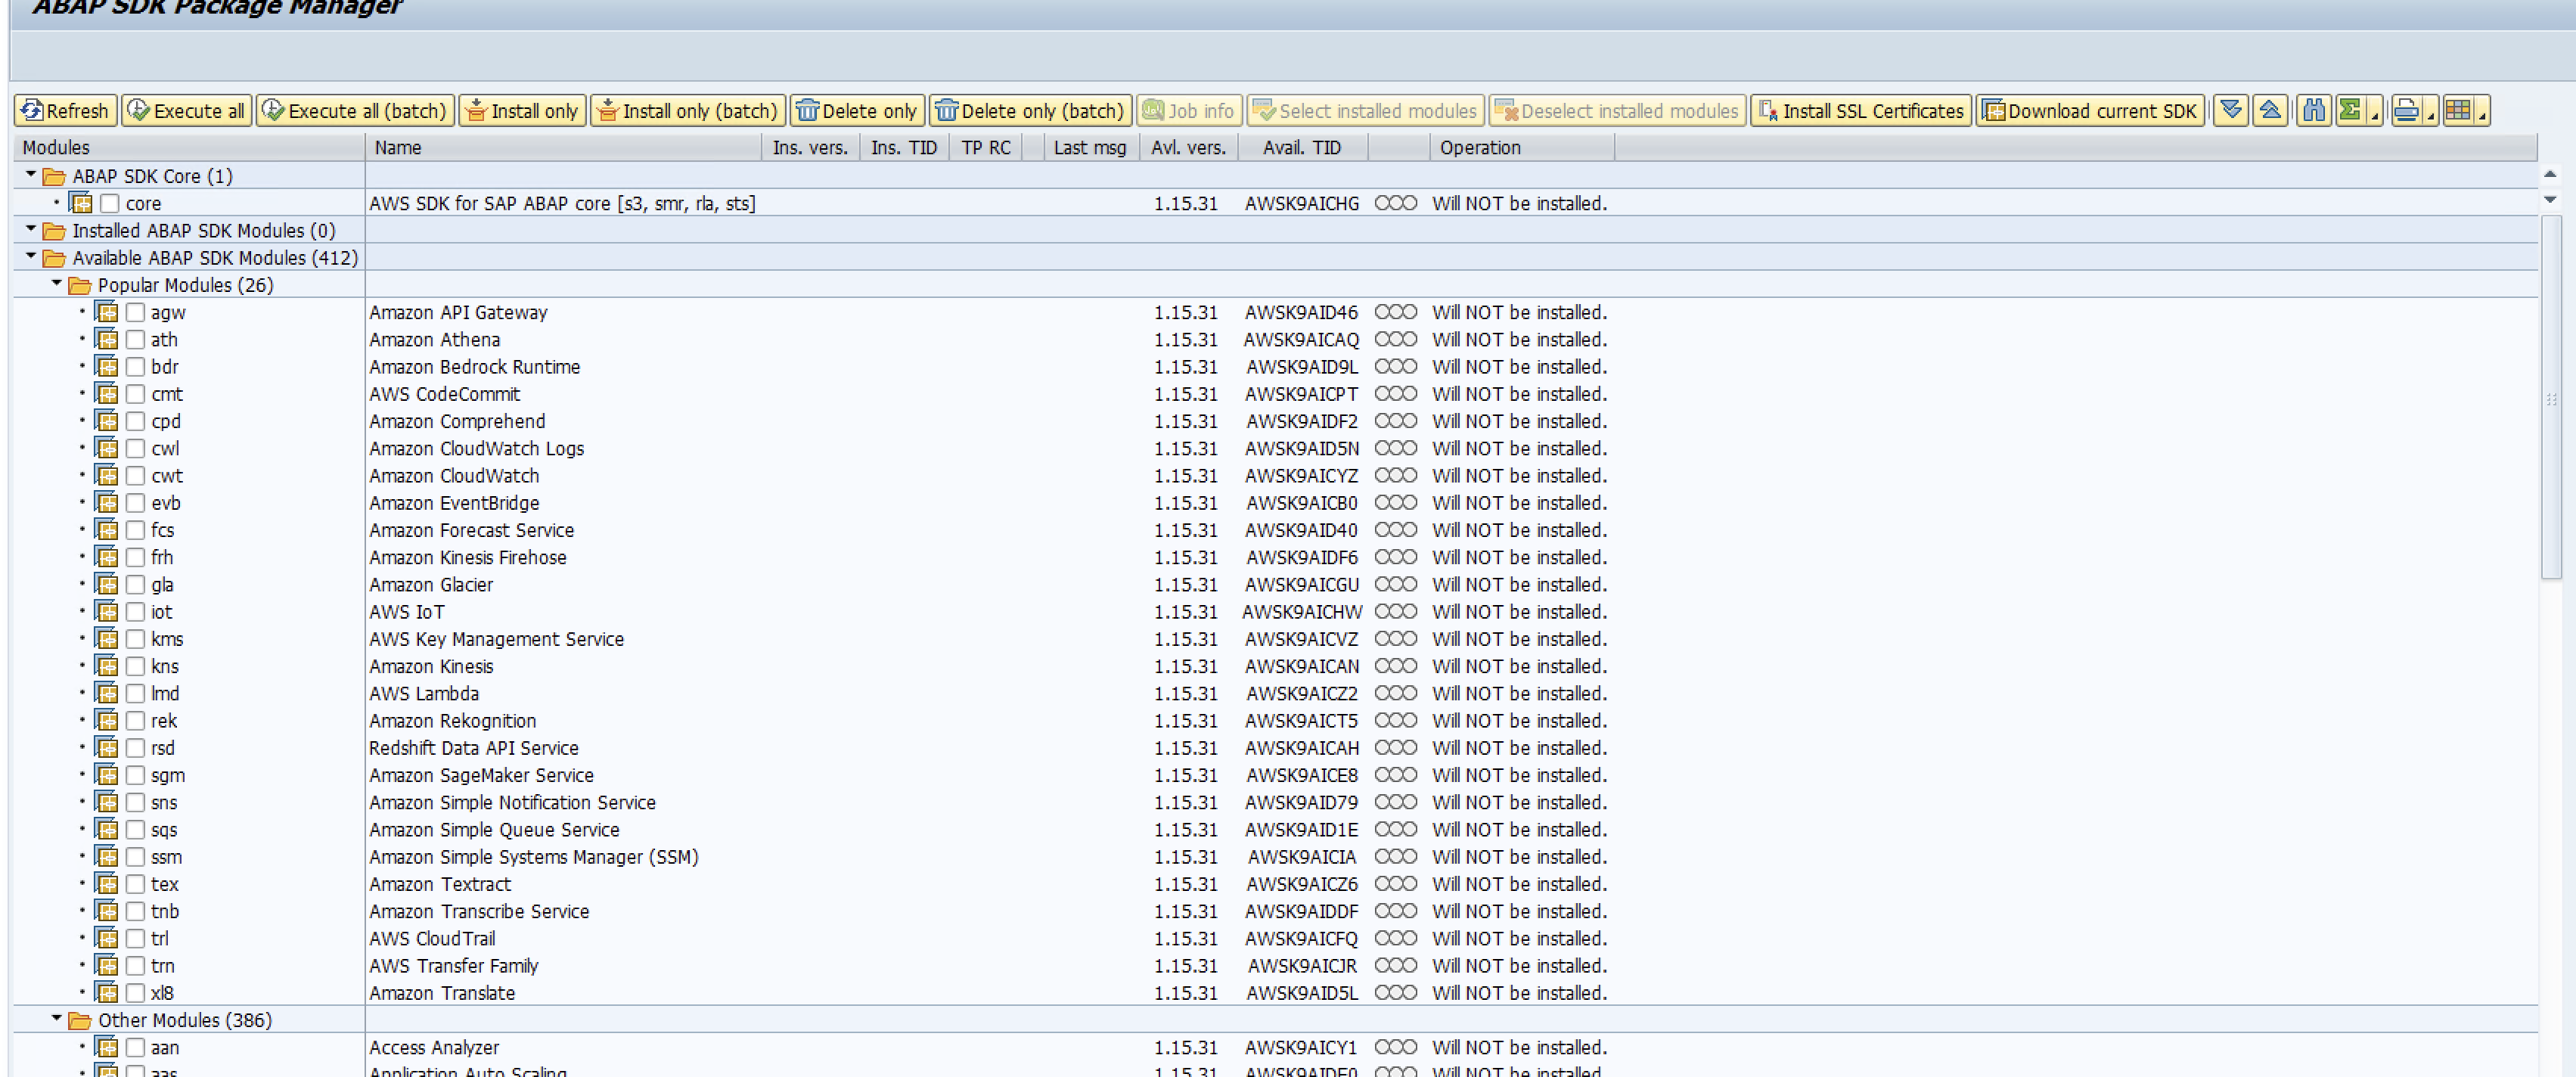This screenshot has width=2576, height=1077.
Task: Check the checkbox for the core module
Action: point(110,203)
